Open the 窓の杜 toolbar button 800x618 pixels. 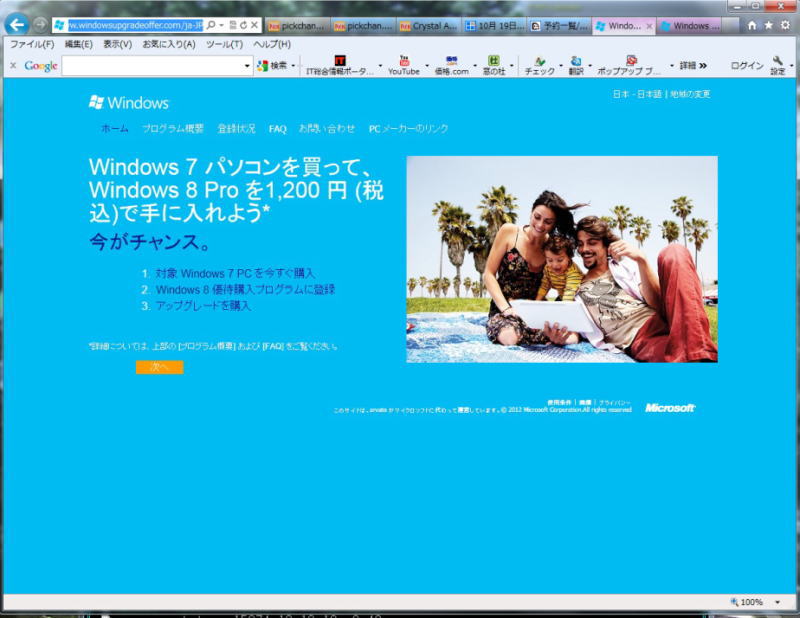[494, 66]
